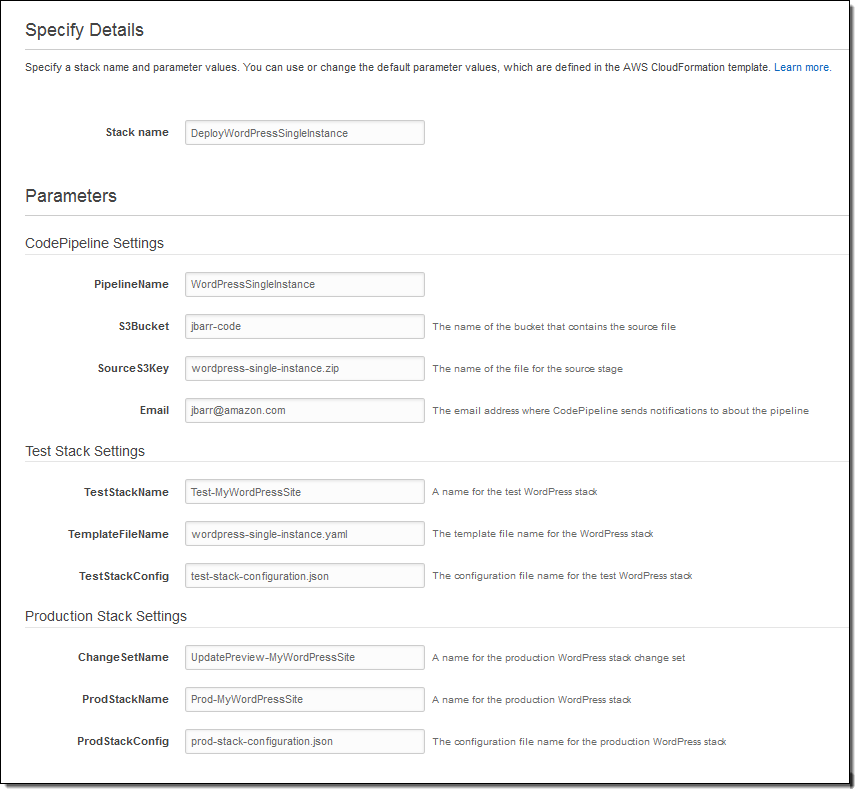Click the ChangeSetName field label
The width and height of the screenshot is (860, 794).
pyautogui.click(x=123, y=657)
